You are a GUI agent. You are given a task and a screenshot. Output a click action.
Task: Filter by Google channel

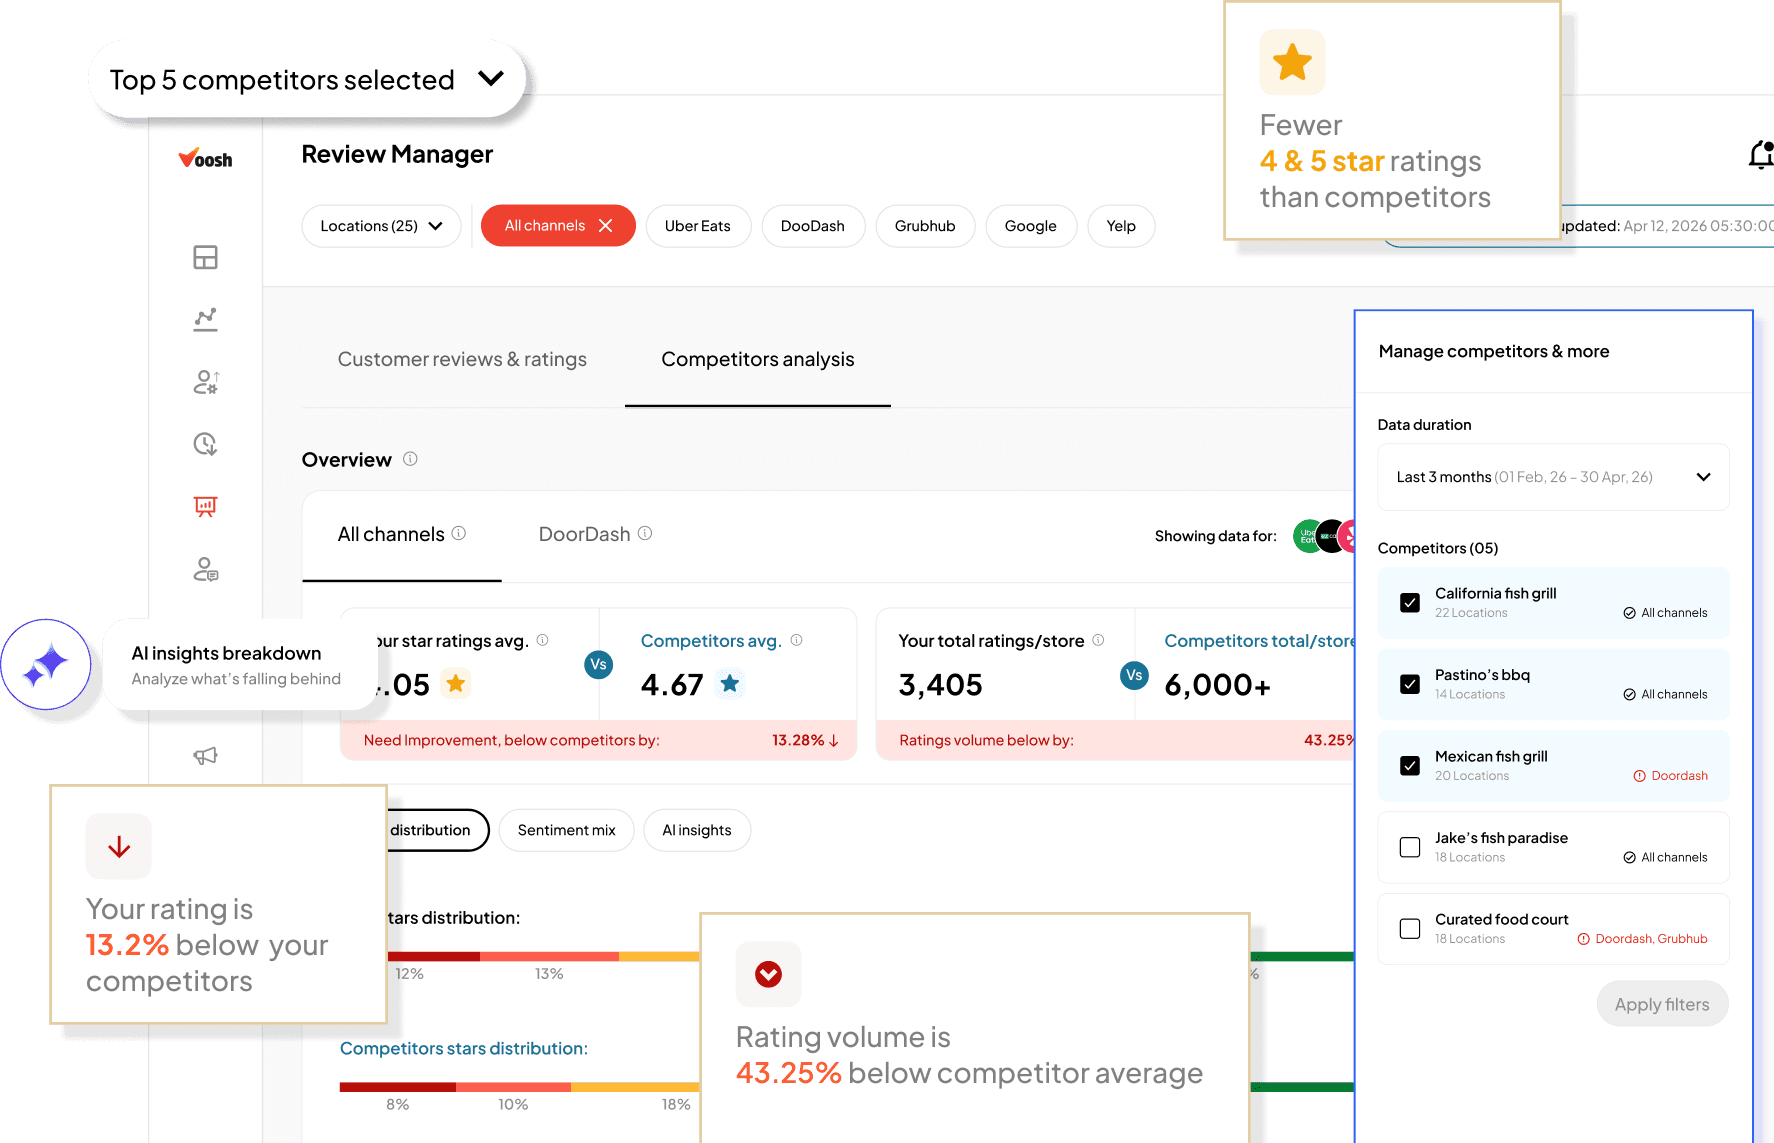1031,226
